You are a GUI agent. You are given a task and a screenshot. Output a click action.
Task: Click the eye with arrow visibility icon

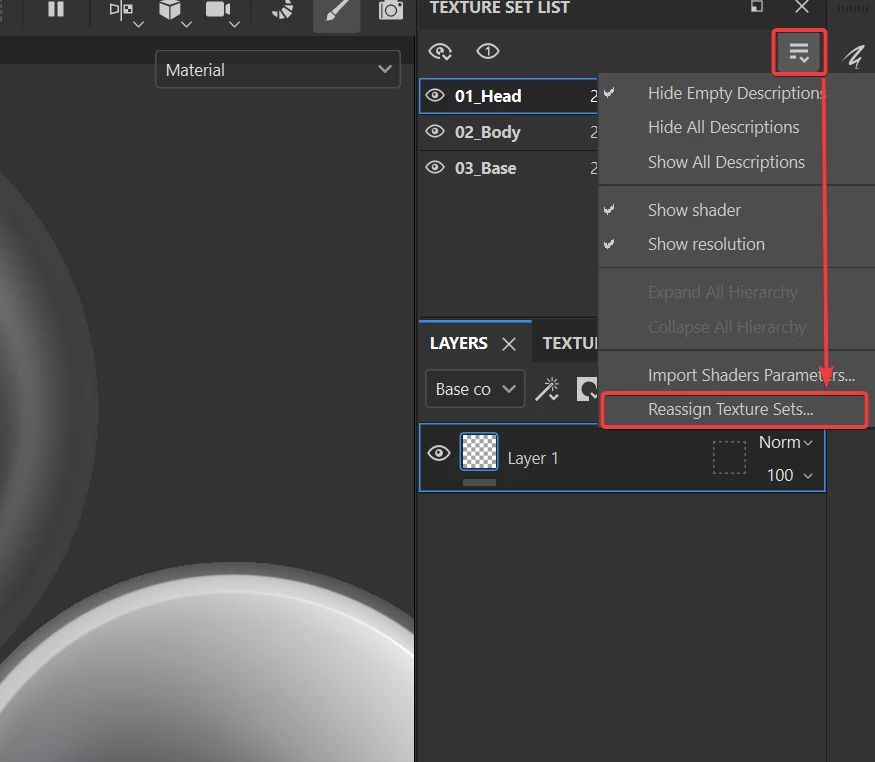pyautogui.click(x=440, y=52)
